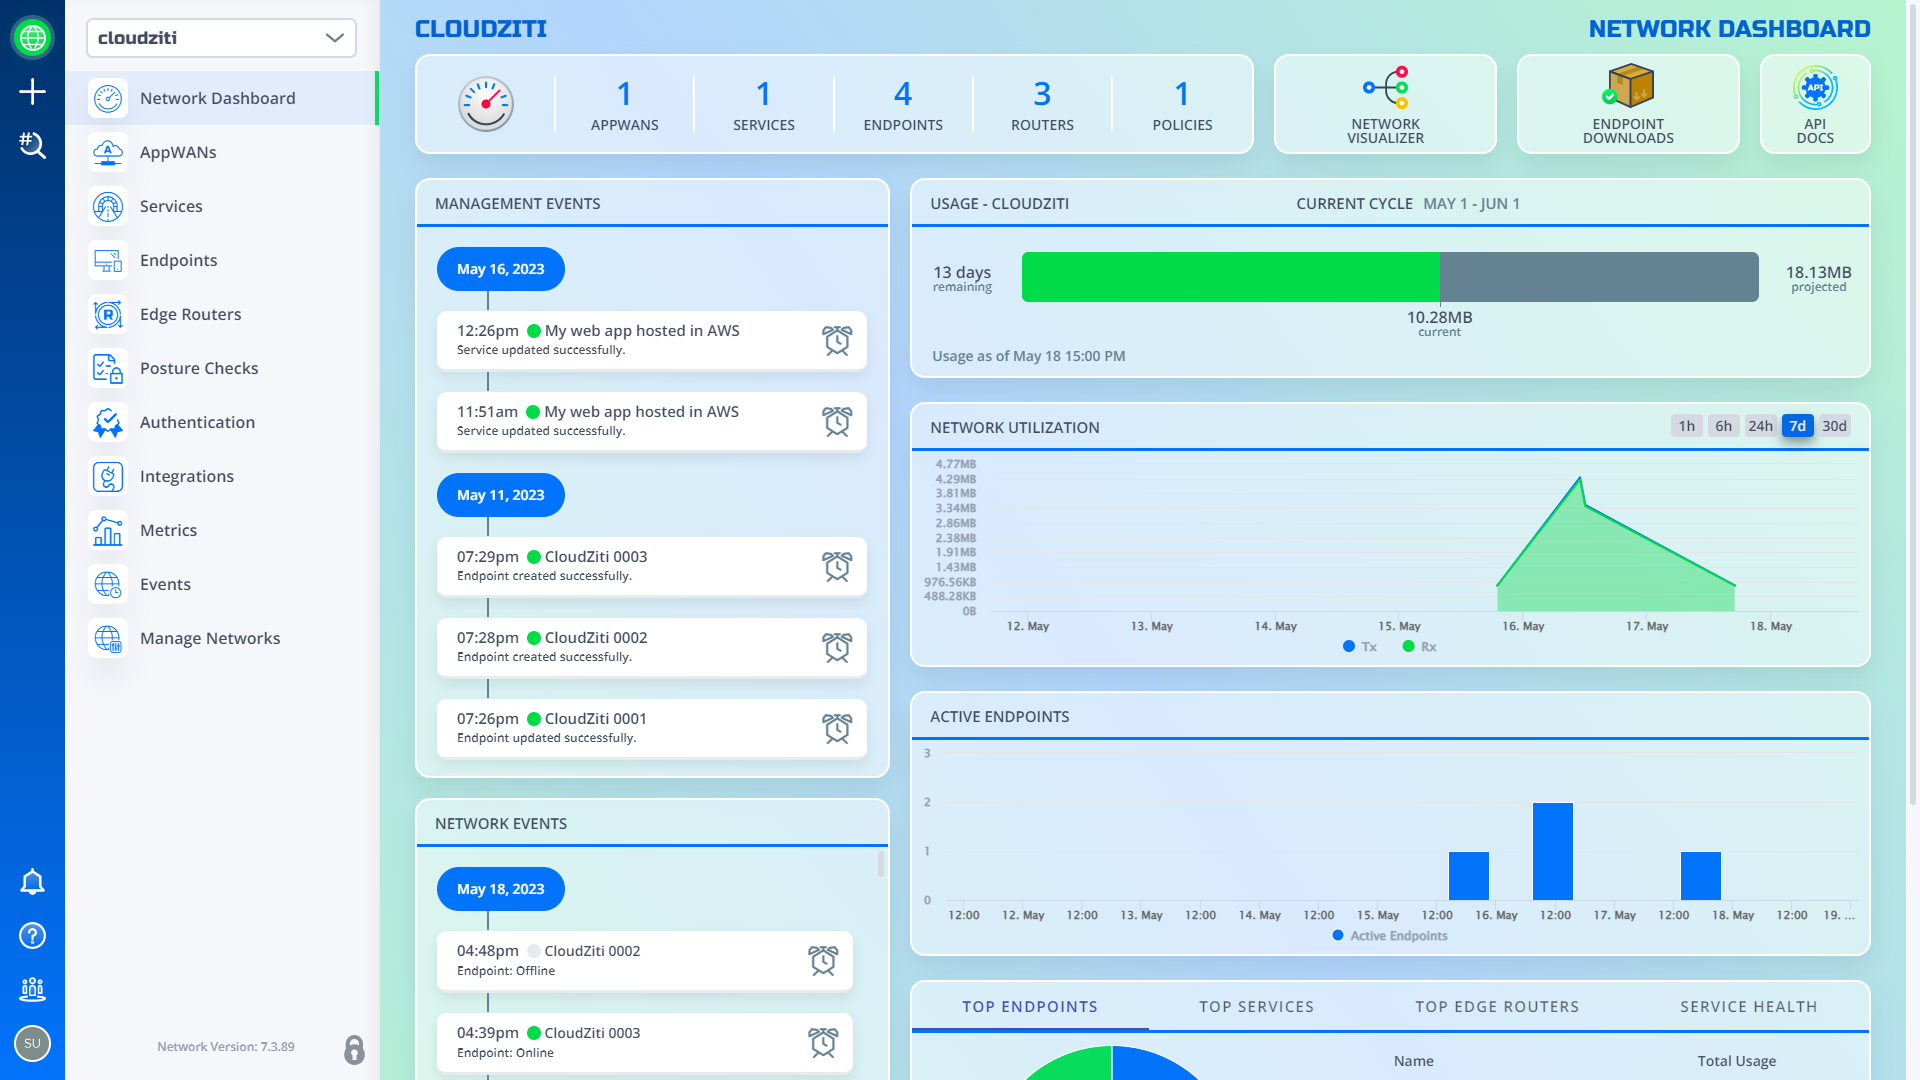1920x1080 pixels.
Task: Open AppWANs in sidebar
Action: [221, 152]
